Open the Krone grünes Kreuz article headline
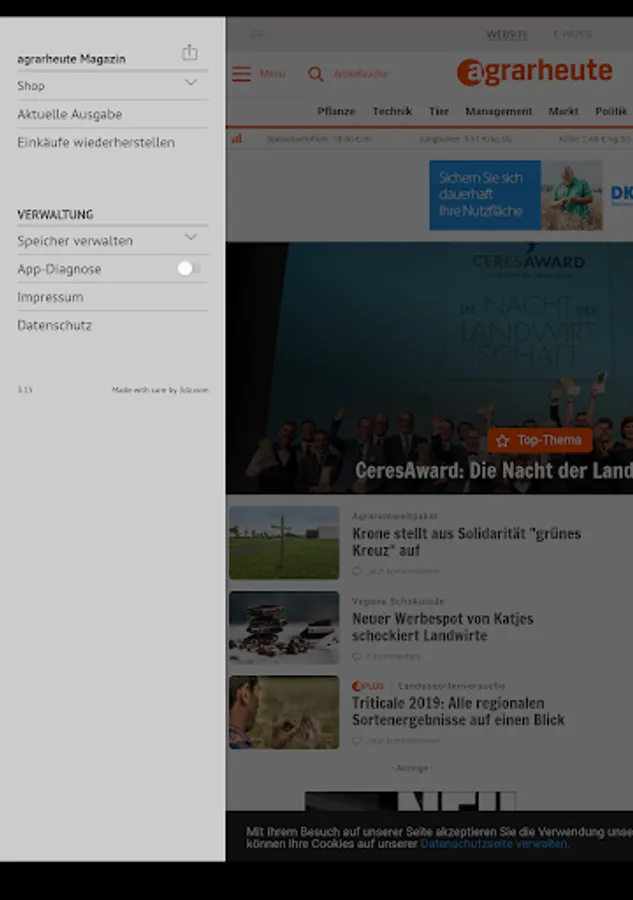 click(467, 542)
